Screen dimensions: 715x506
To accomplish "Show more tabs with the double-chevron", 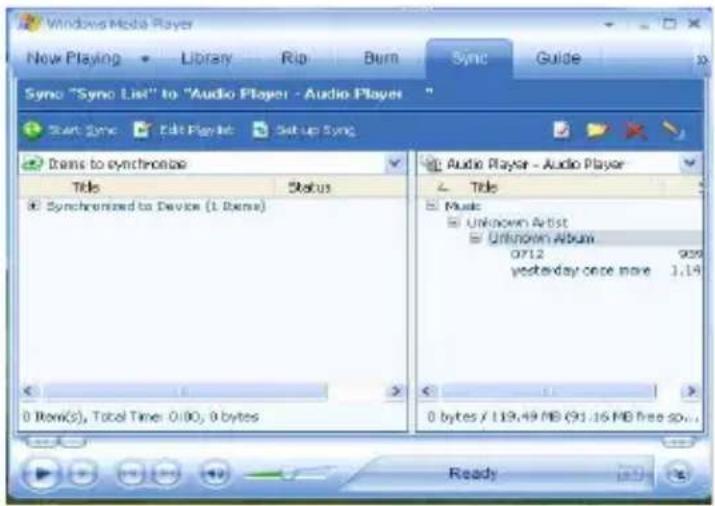I will pyautogui.click(x=702, y=60).
